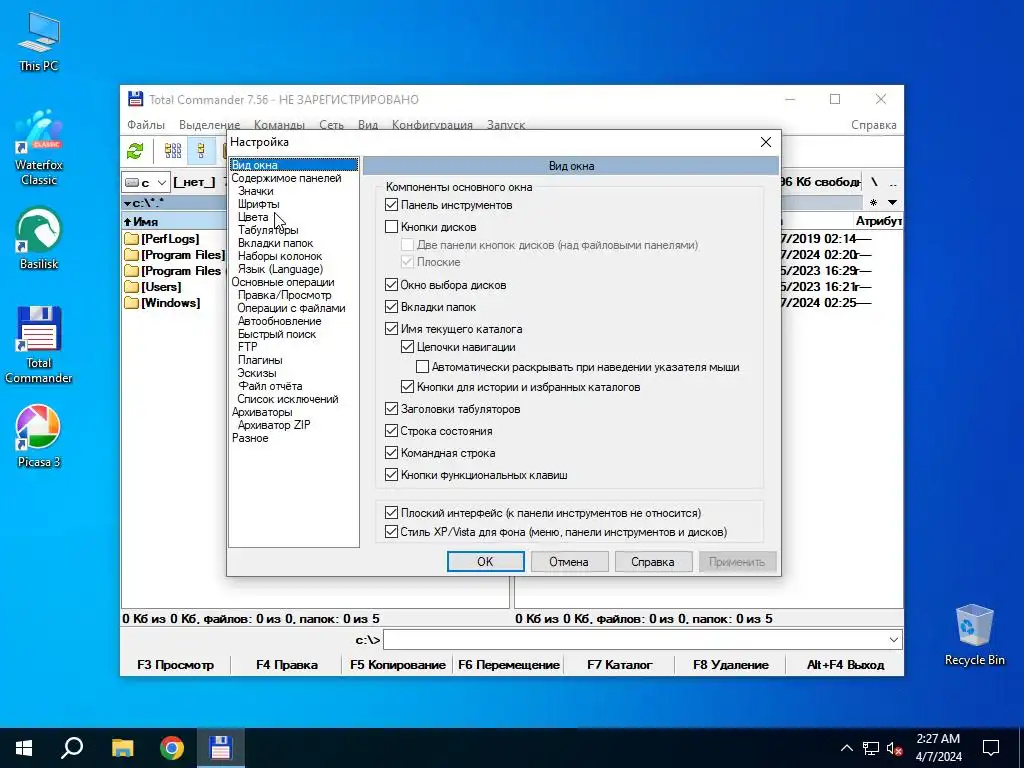
Task: Click OK button in settings dialog
Action: tap(485, 562)
